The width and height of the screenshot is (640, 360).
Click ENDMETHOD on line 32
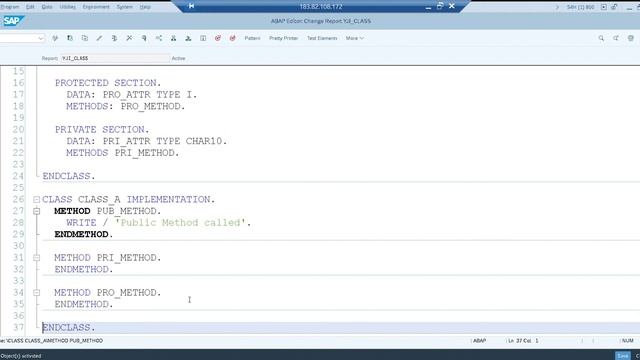tap(84, 269)
